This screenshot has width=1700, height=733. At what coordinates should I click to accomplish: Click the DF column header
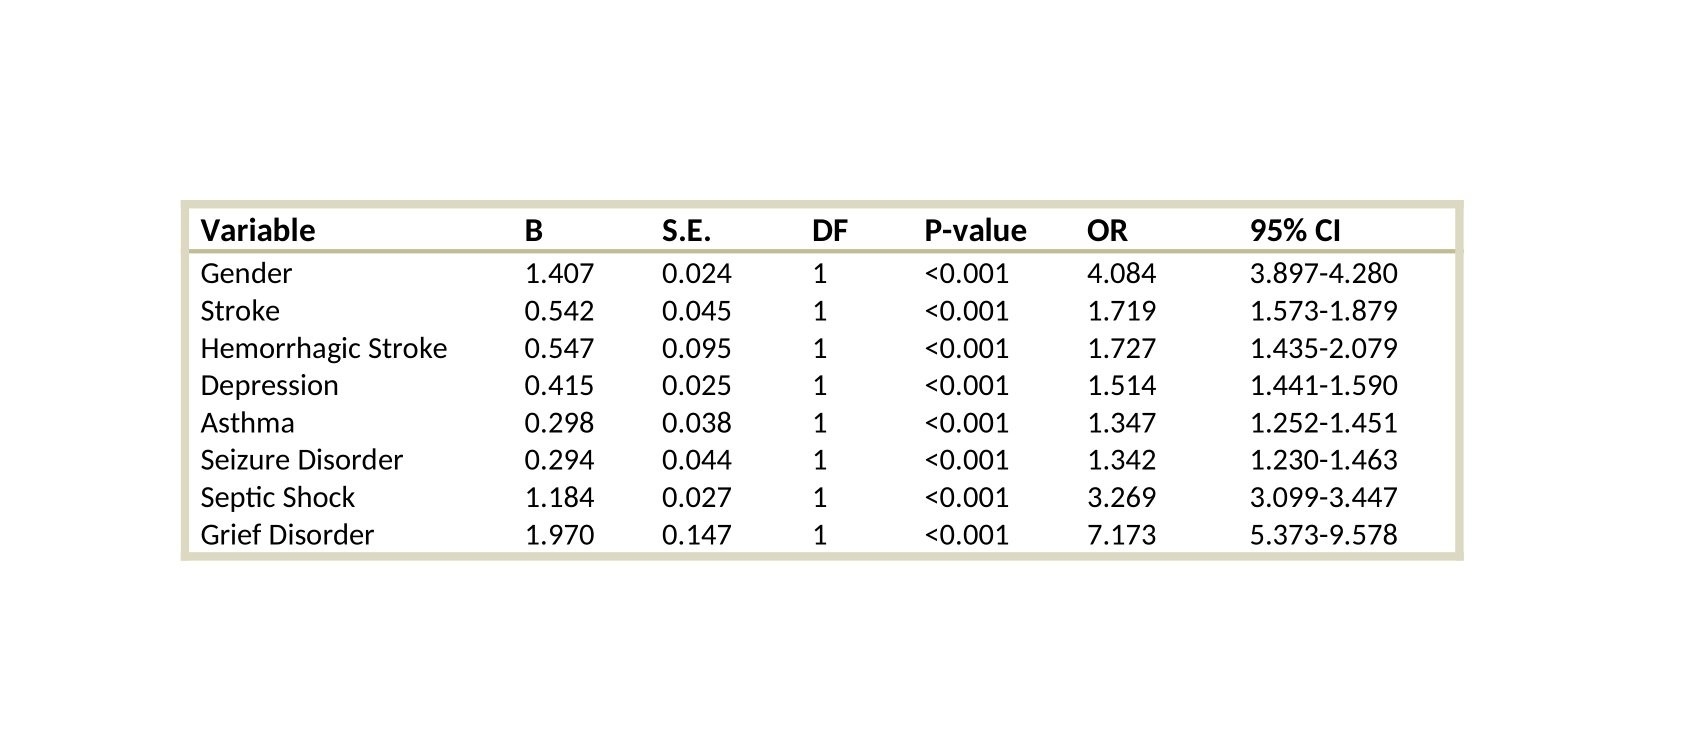point(829,231)
